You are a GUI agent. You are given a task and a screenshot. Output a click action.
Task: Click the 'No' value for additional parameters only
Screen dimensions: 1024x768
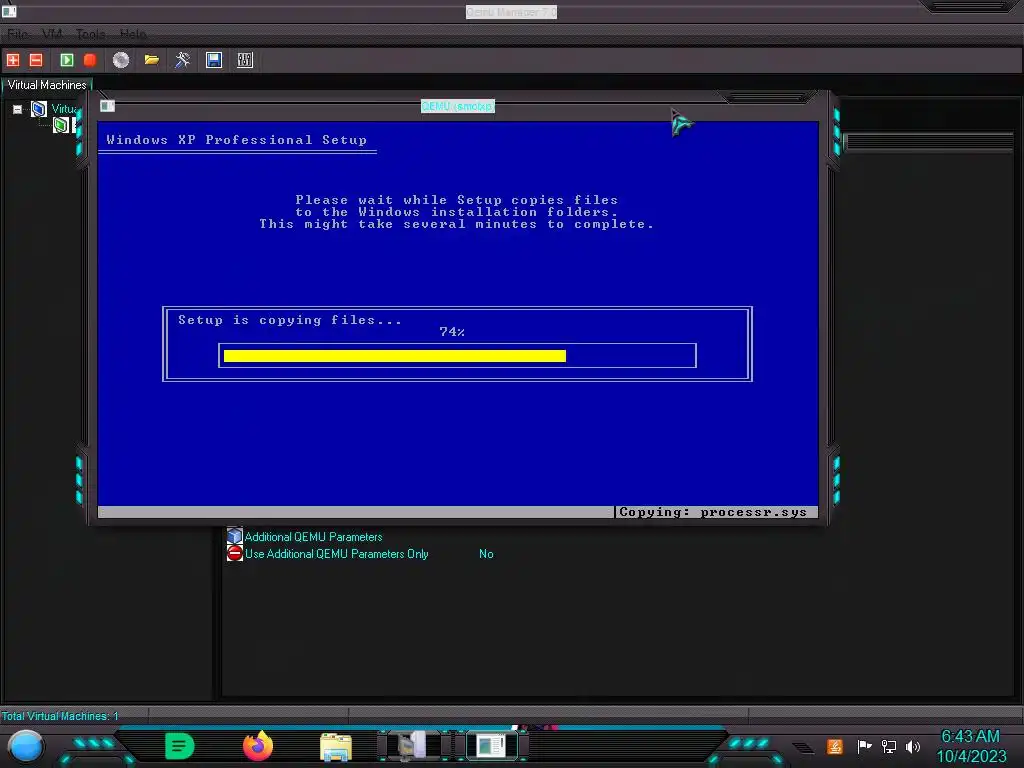pyautogui.click(x=486, y=554)
